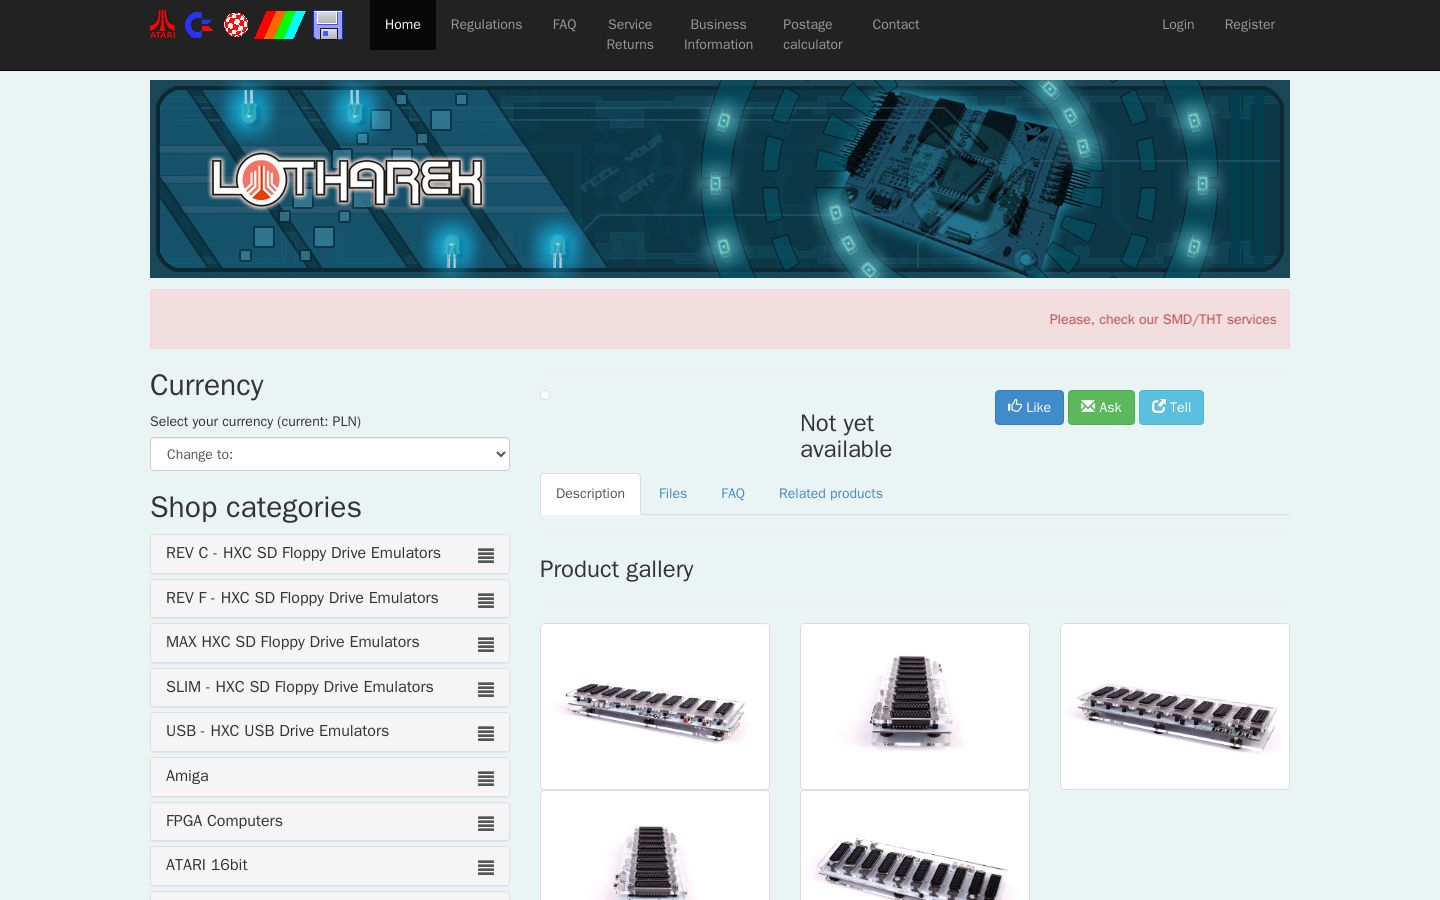Screen dimensions: 1440x900
Task: Open the Contact page
Action: [x=896, y=25]
